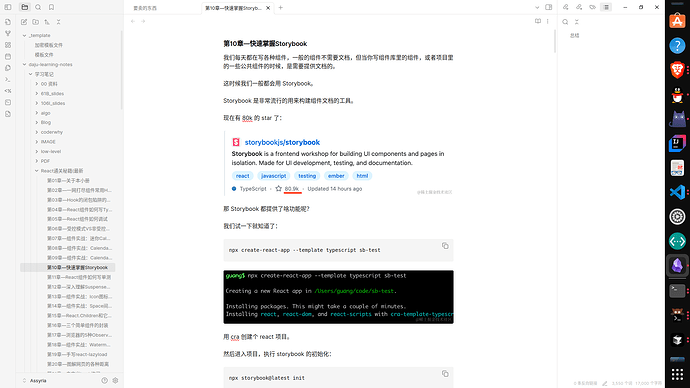Open the bookmarks tab in sidebar
This screenshot has height=388, width=690.
click(51, 7)
